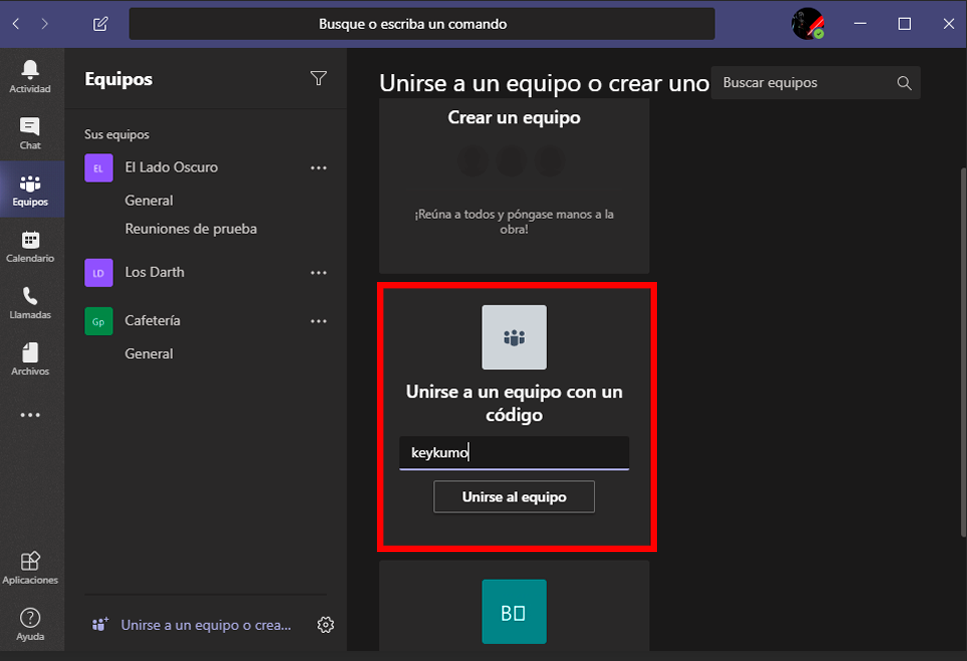
Task: Open the General channel under Cafetería
Action: tap(148, 353)
